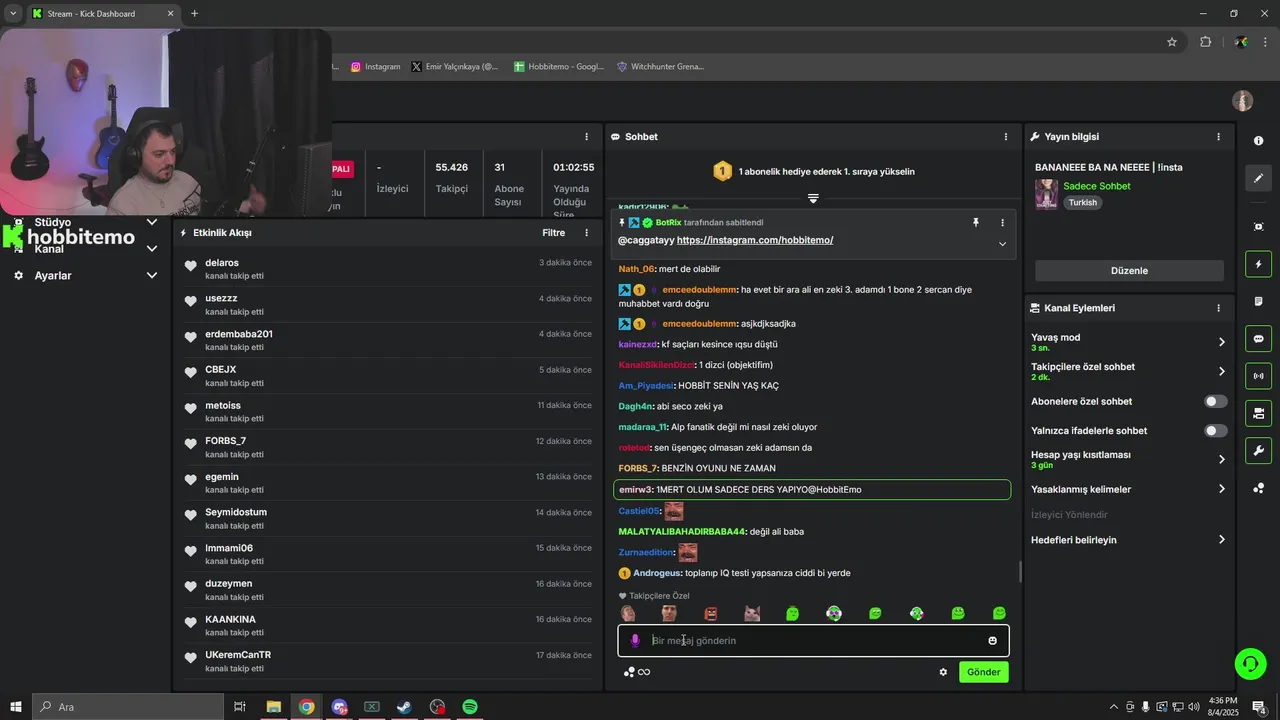Open the Witchhunter Grena bookmark
The width and height of the screenshot is (1280, 720).
coord(661,67)
